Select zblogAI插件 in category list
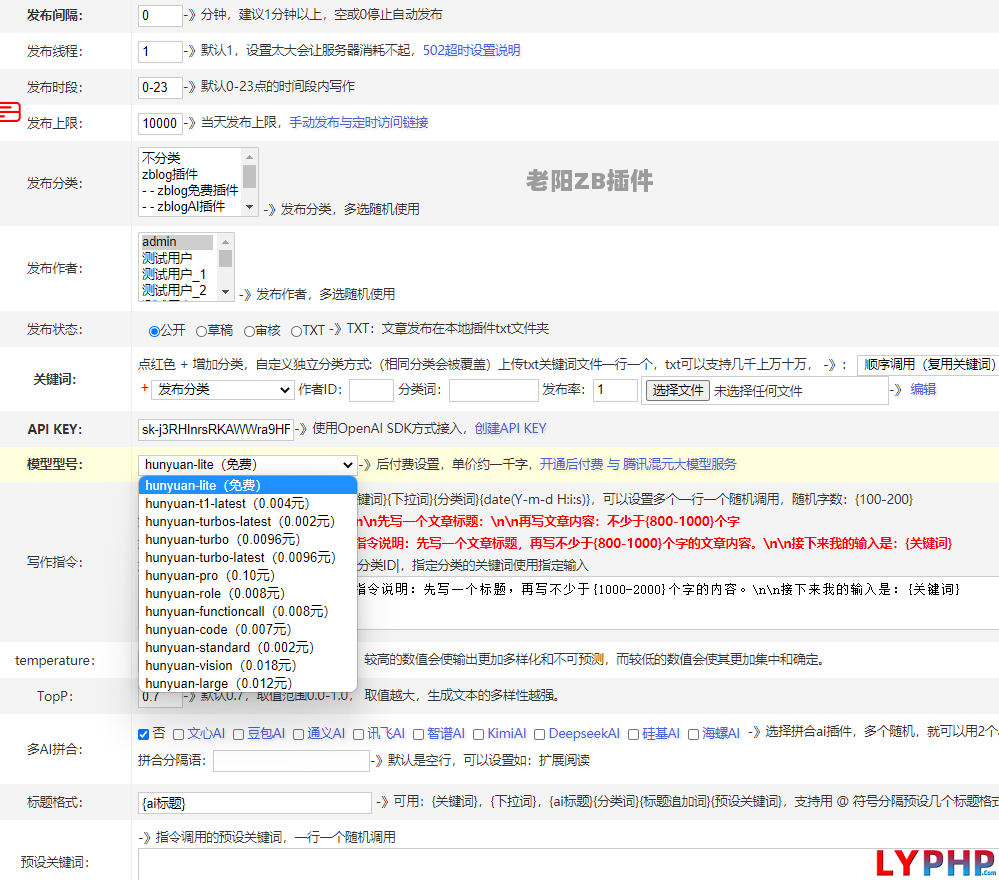Viewport: 999px width, 880px height. pos(190,206)
